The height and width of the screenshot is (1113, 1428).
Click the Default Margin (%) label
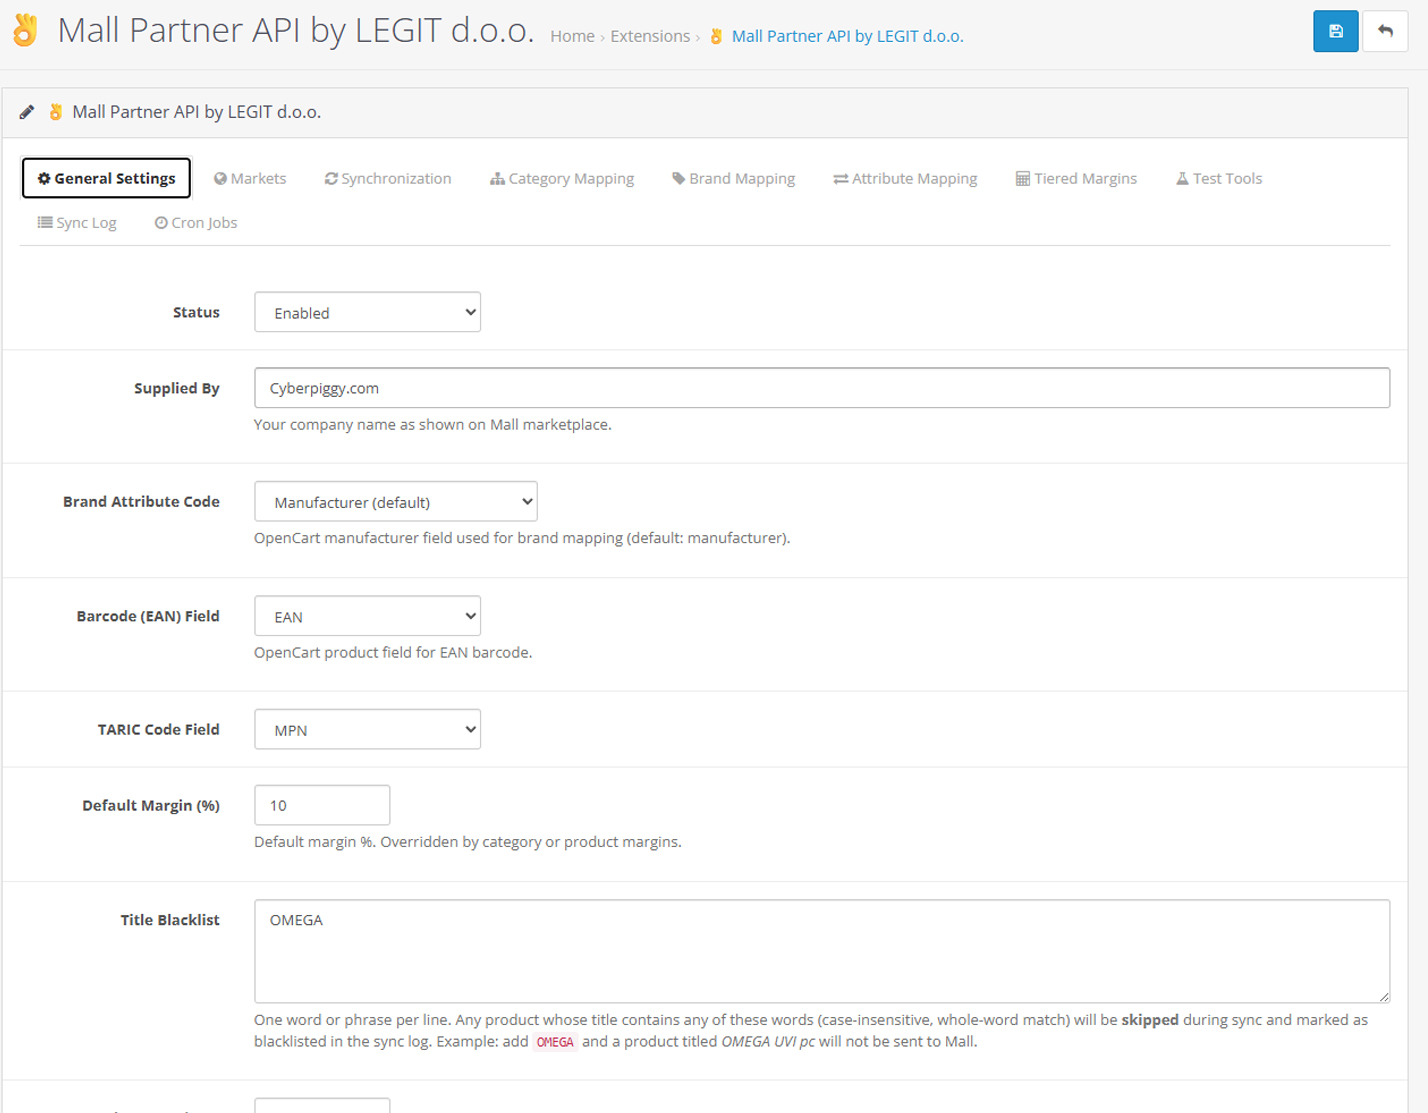click(x=151, y=805)
